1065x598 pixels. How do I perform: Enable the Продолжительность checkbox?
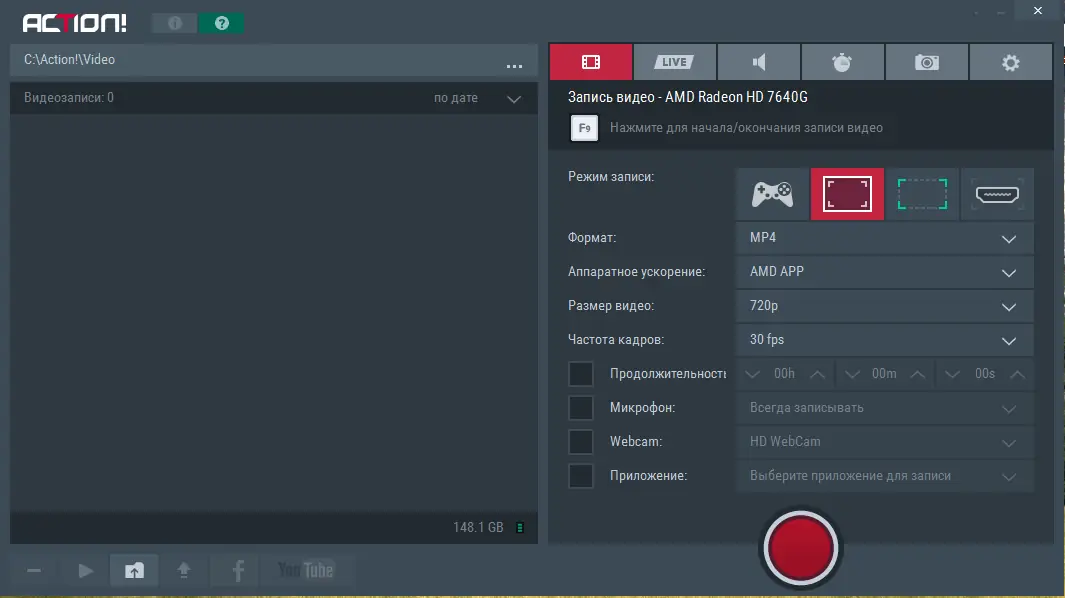pyautogui.click(x=581, y=374)
